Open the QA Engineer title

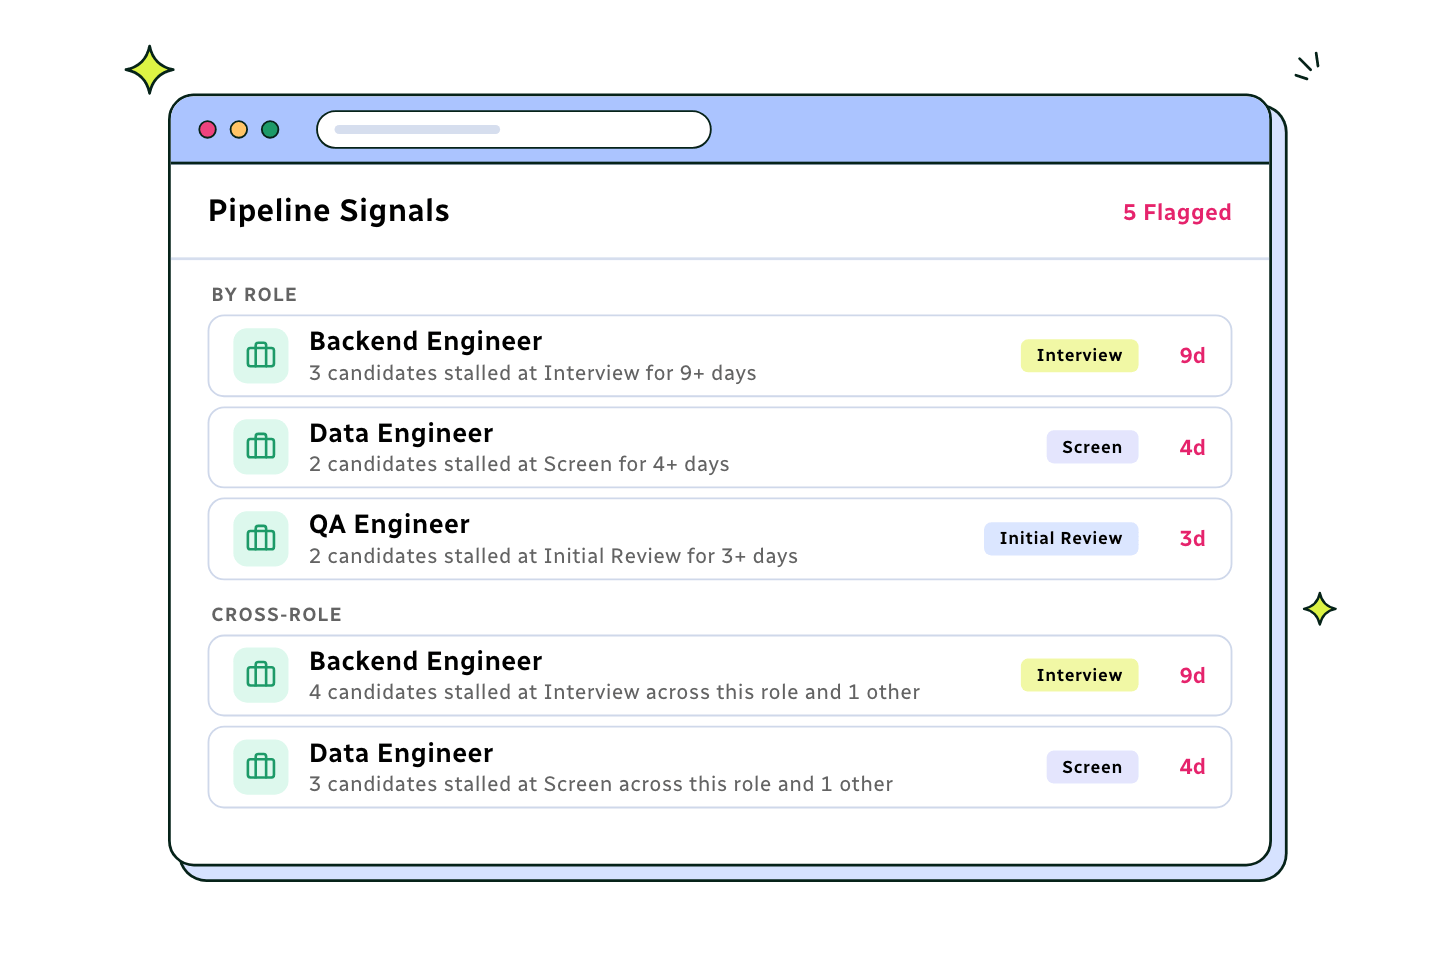point(389,525)
